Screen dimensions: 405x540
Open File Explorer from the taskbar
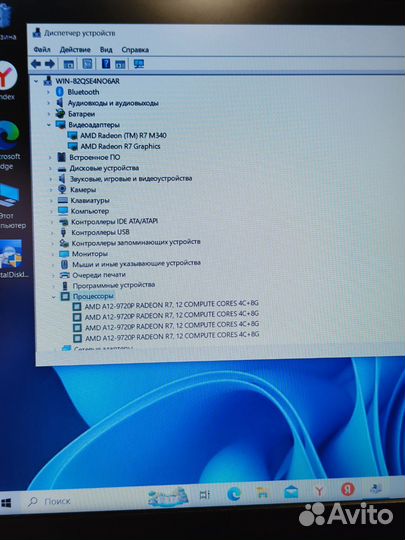click(262, 493)
